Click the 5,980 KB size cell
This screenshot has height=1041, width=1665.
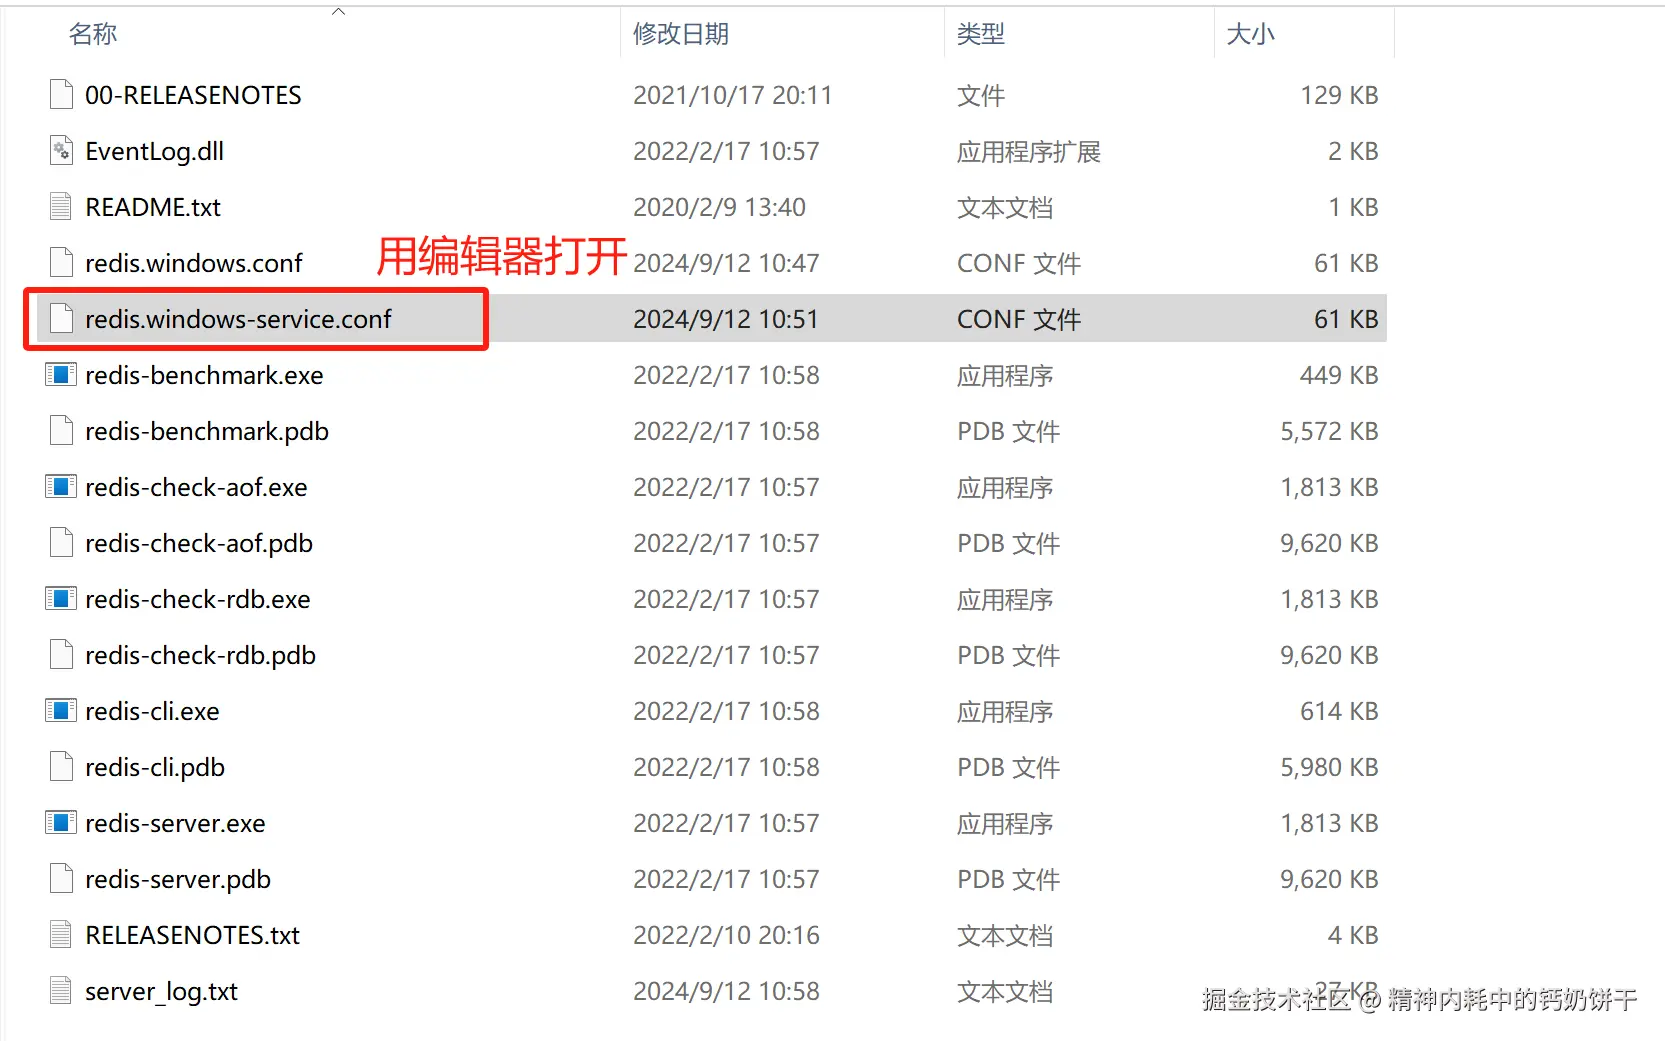pos(1329,767)
